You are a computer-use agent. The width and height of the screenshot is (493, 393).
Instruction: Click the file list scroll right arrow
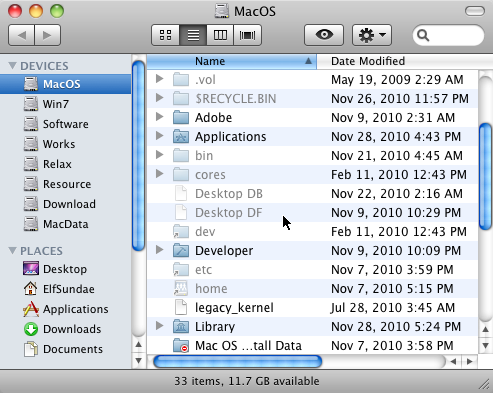[x=470, y=361]
